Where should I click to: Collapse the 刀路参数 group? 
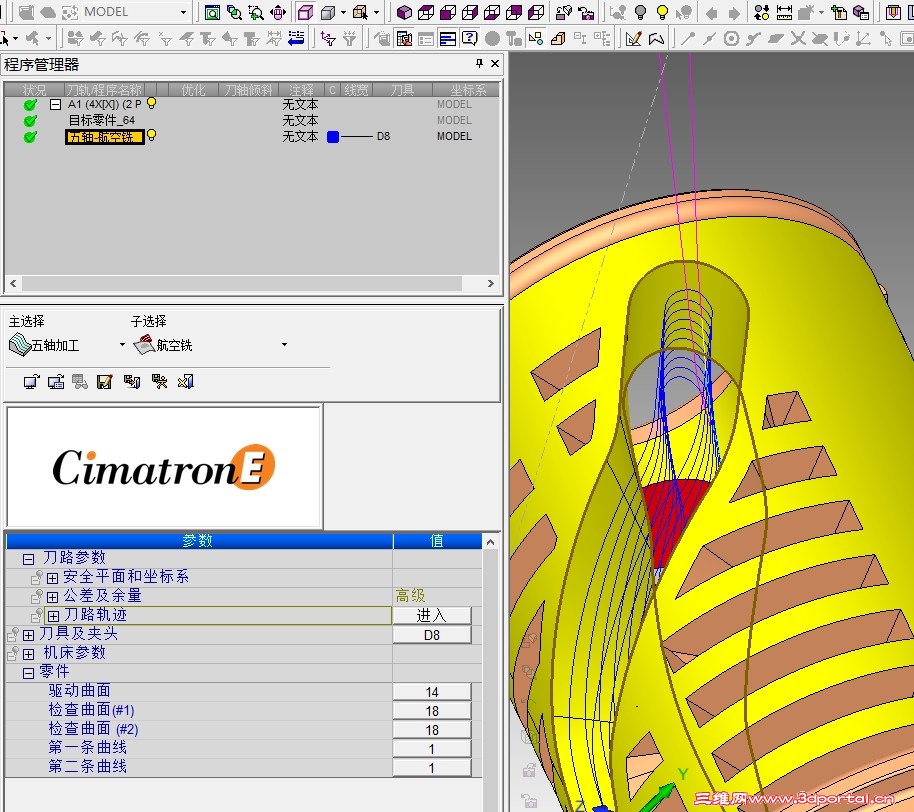tap(28, 560)
